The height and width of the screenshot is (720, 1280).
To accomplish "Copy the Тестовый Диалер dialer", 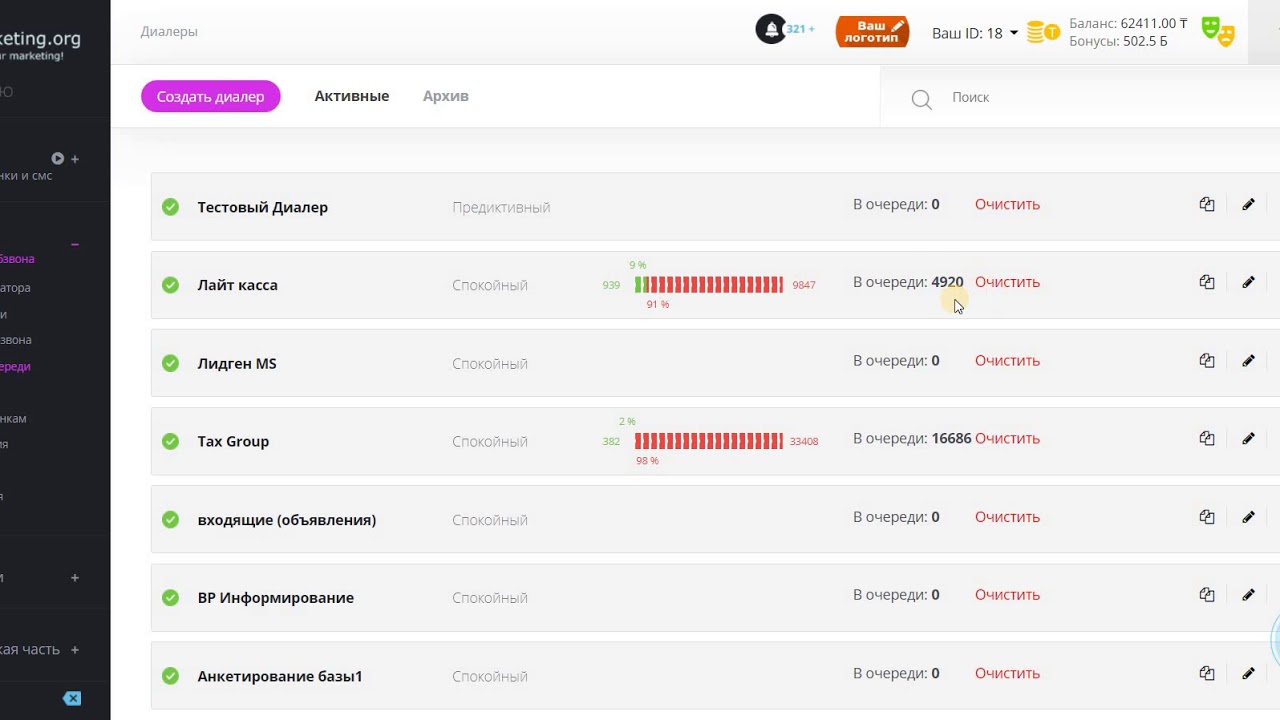I will [1207, 204].
